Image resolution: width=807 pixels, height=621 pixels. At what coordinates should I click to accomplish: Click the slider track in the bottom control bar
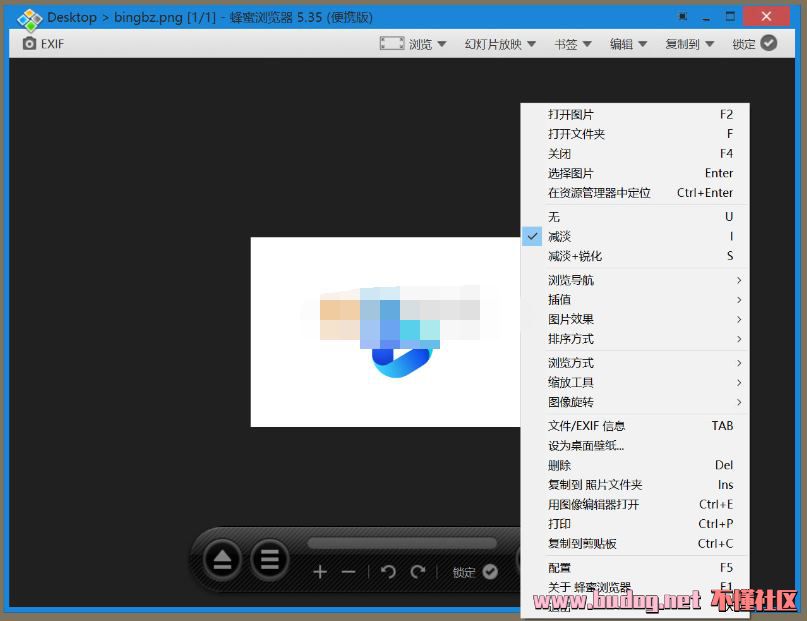point(402,543)
